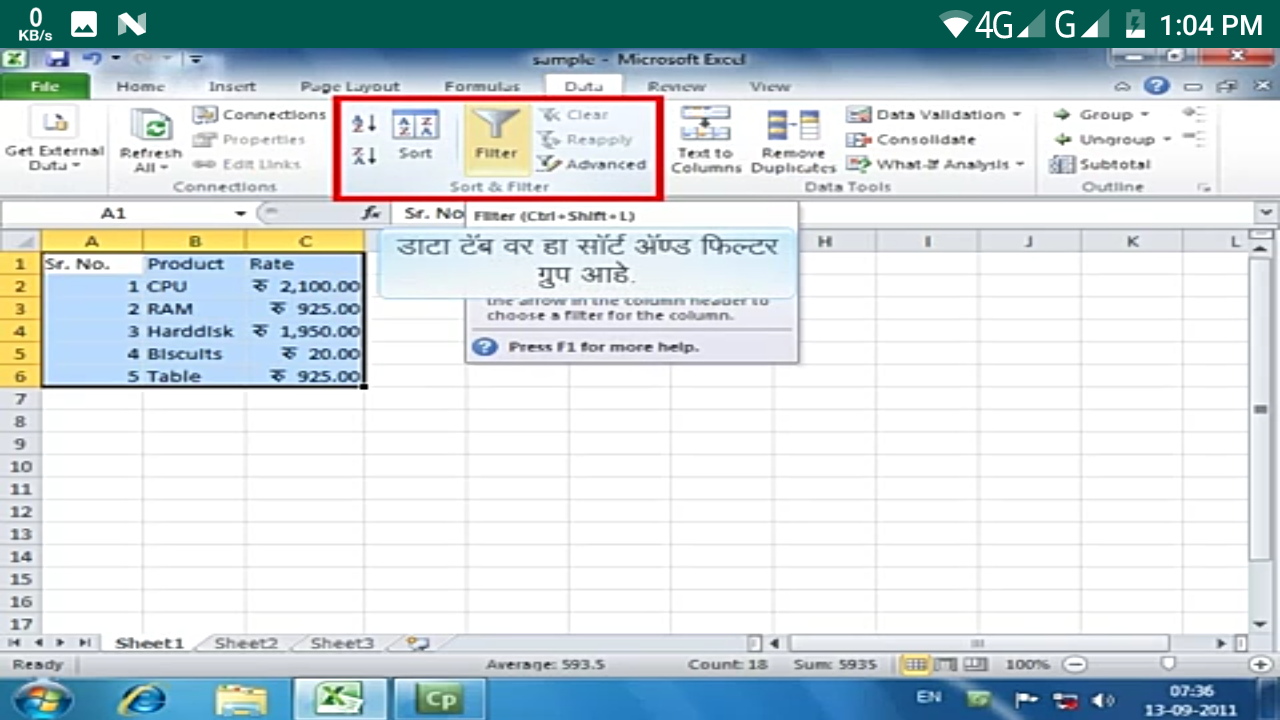Click the zoom in plus button
The height and width of the screenshot is (720, 1280).
pyautogui.click(x=1259, y=665)
